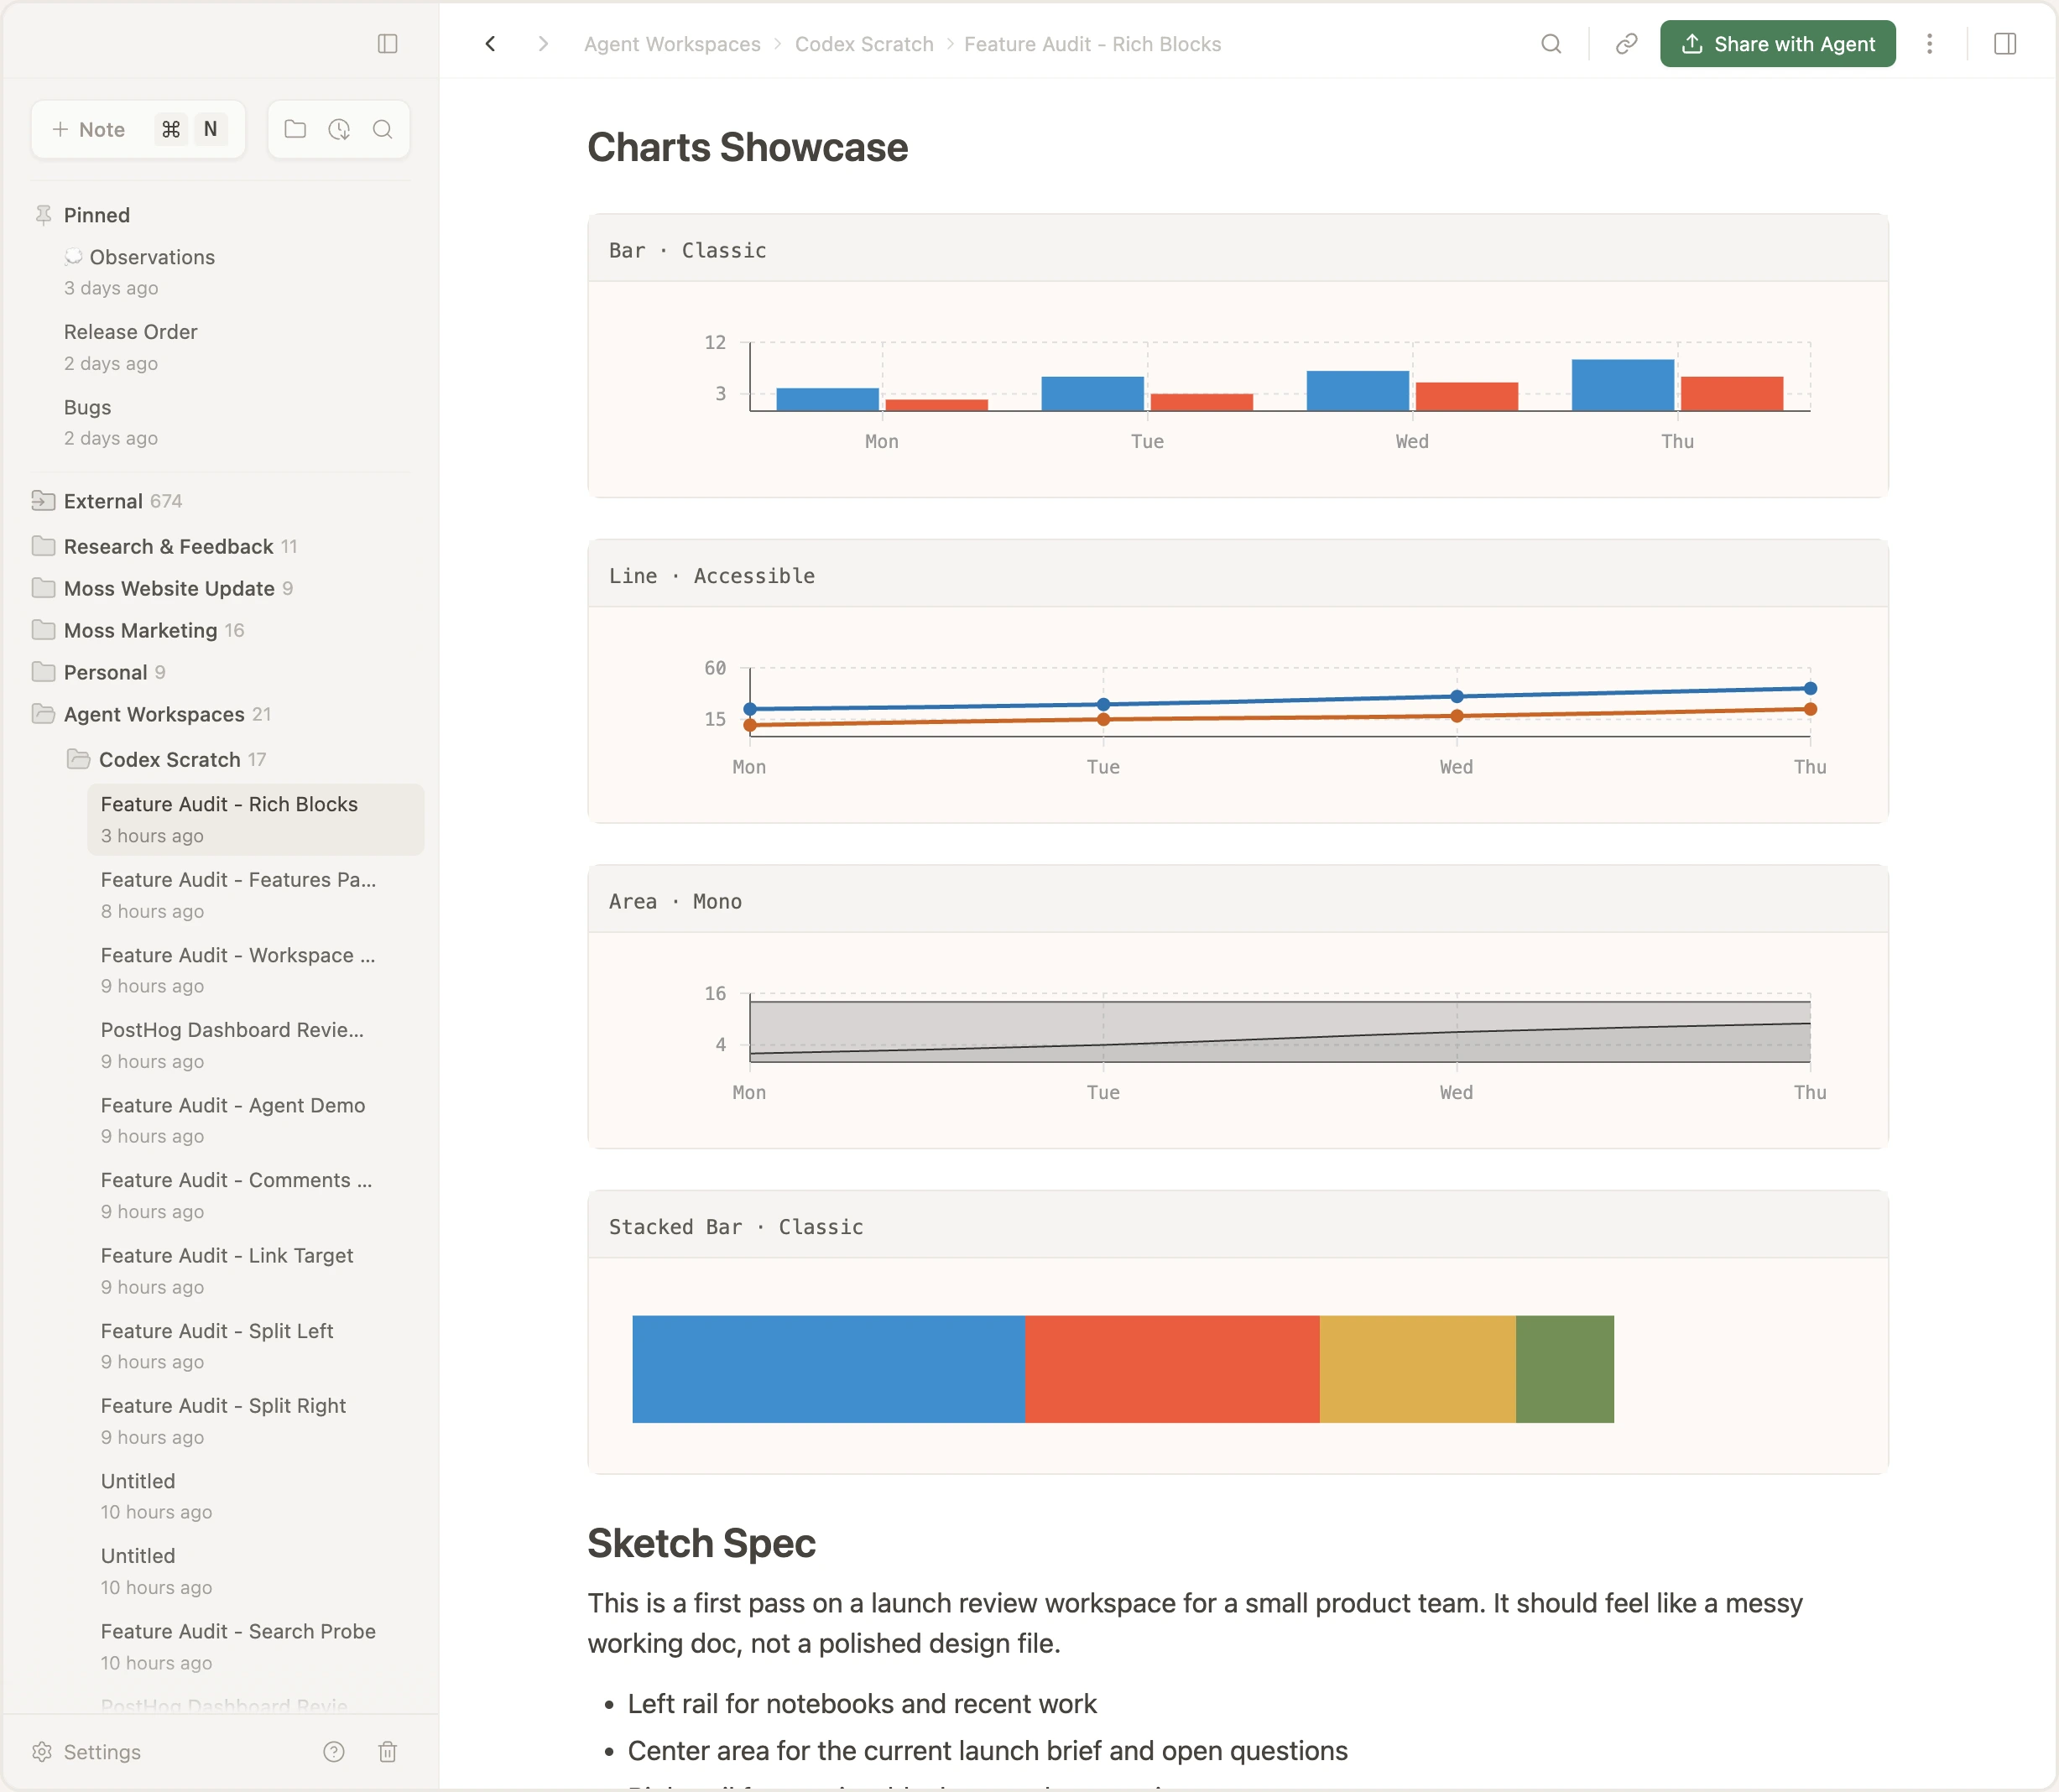Screen dimensions: 2059x1792
Task: Toggle the left sidebar panel
Action: click(389, 43)
